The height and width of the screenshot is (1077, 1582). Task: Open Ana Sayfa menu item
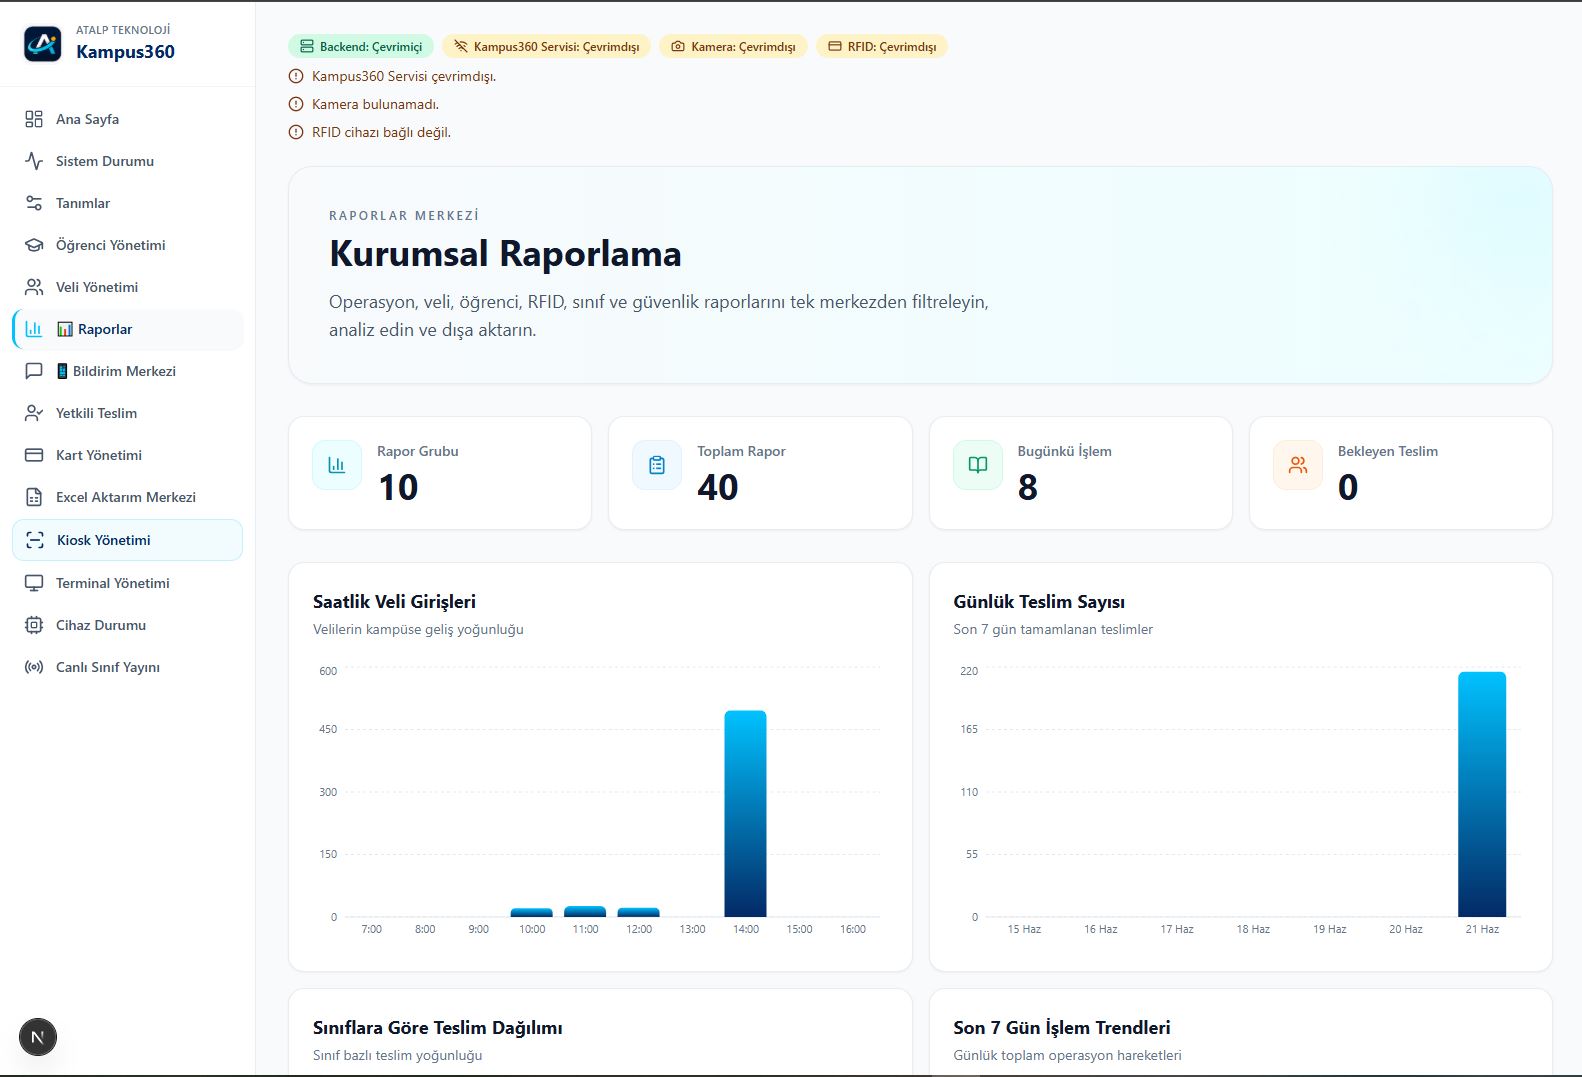(128, 119)
